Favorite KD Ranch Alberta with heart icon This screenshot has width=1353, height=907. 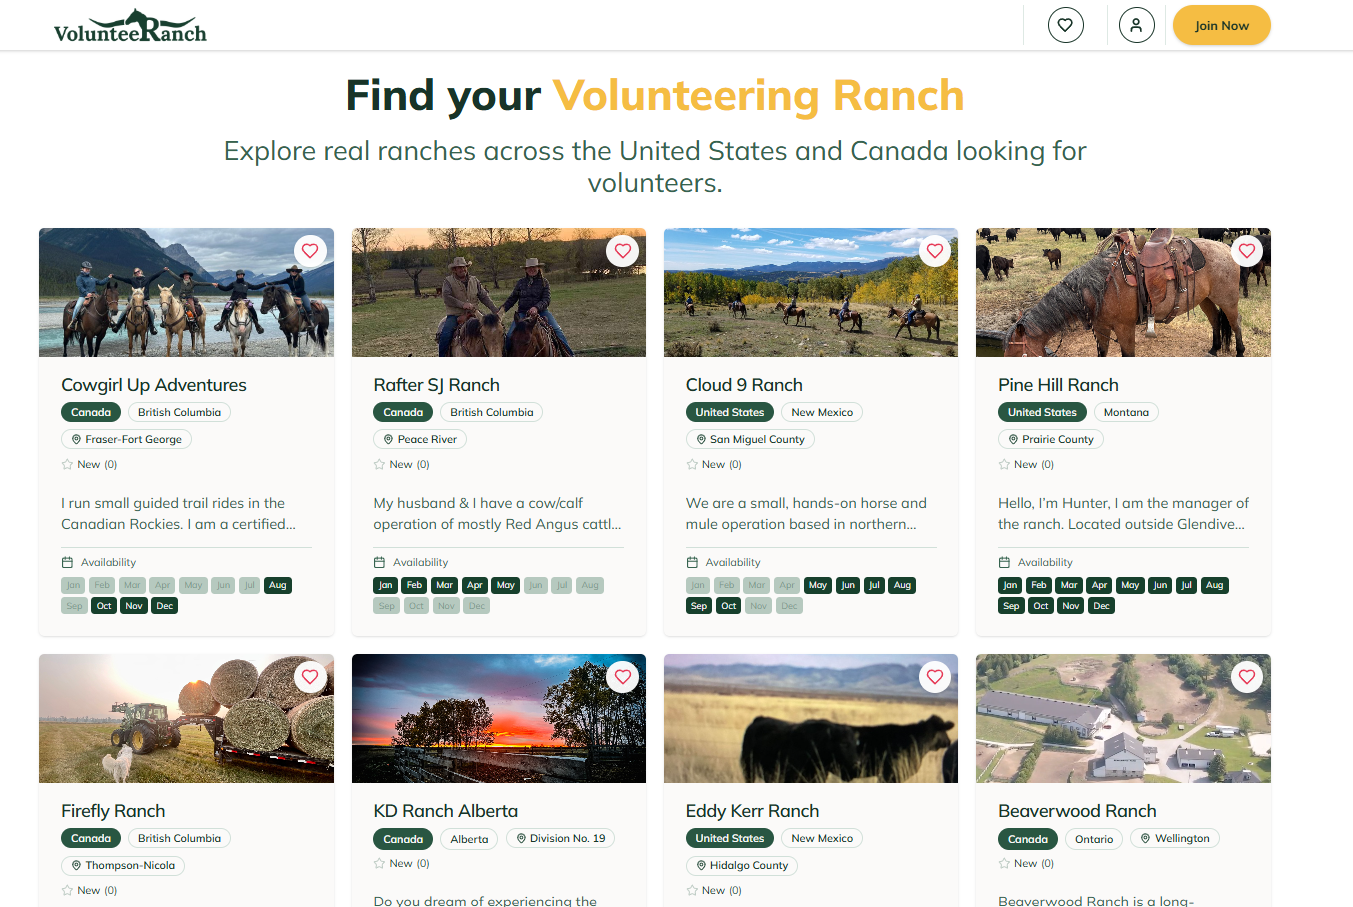pyautogui.click(x=623, y=677)
